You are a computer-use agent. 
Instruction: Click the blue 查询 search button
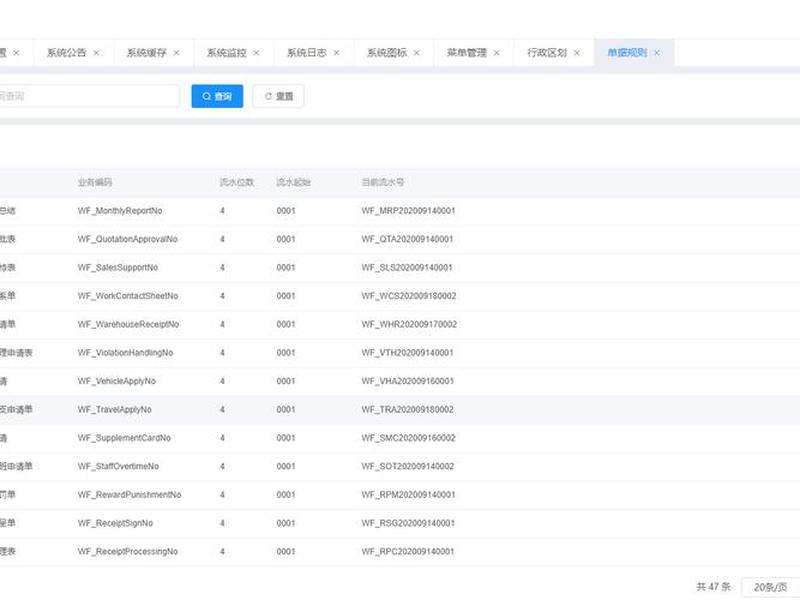tap(217, 96)
